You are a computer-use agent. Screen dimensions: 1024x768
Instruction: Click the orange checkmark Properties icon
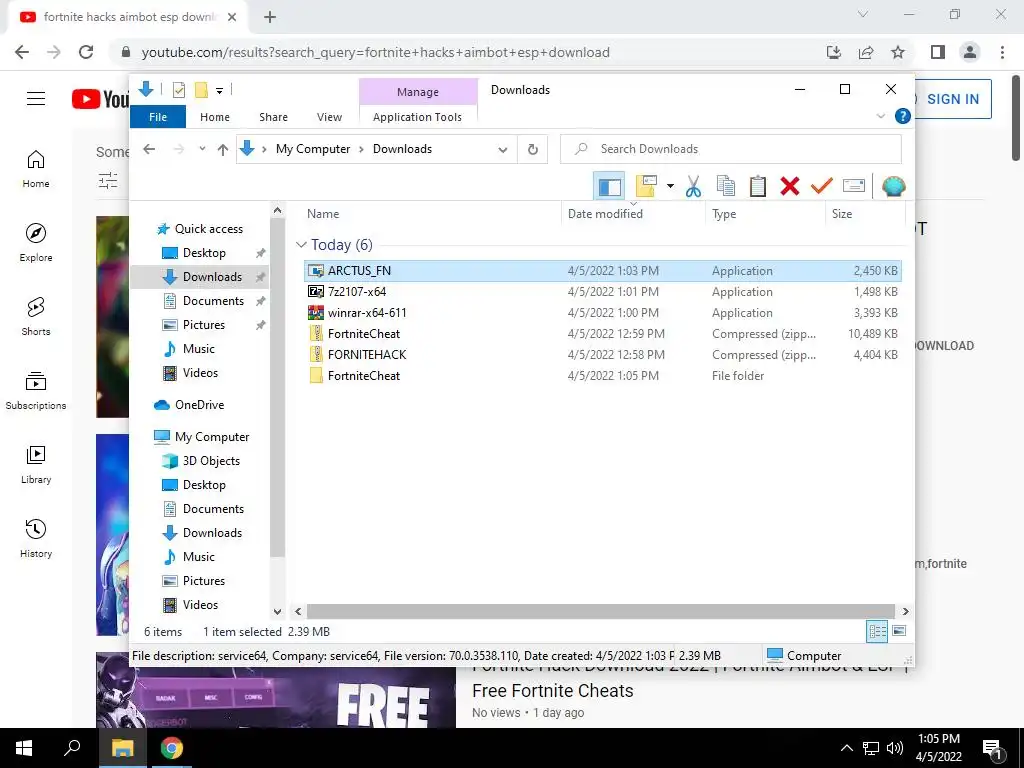pyautogui.click(x=822, y=186)
